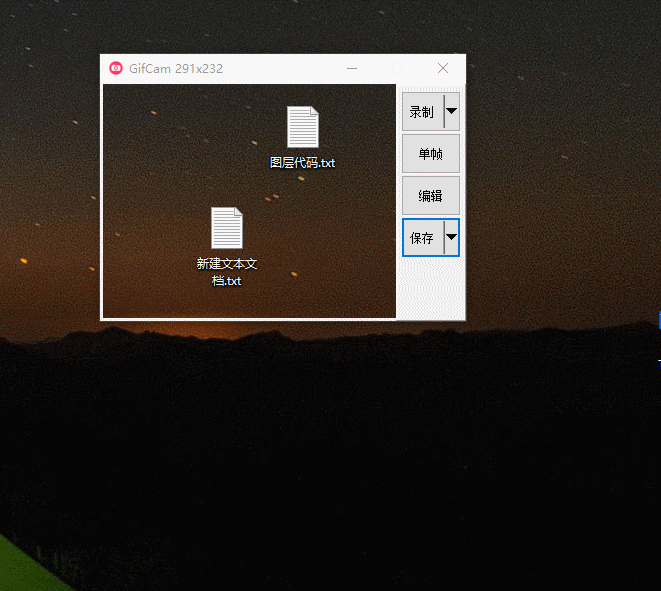Viewport: 661px width, 591px height.
Task: Click the 新建文本文档.txt filename label
Action: tap(226, 272)
